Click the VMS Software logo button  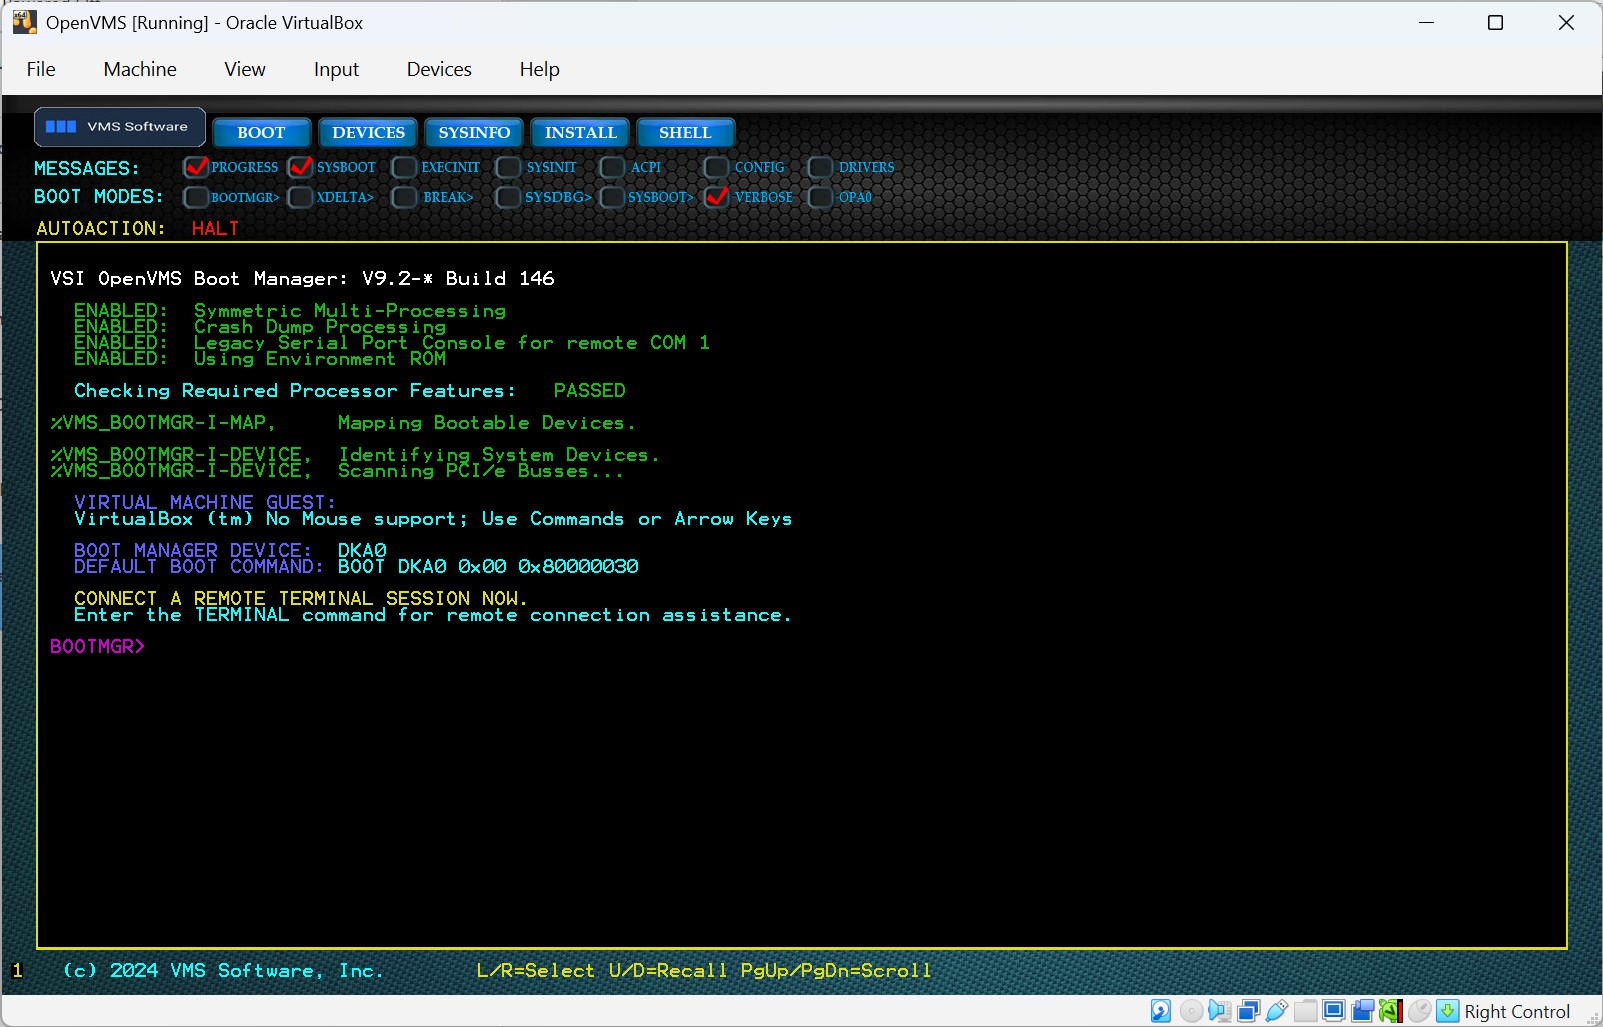120,127
